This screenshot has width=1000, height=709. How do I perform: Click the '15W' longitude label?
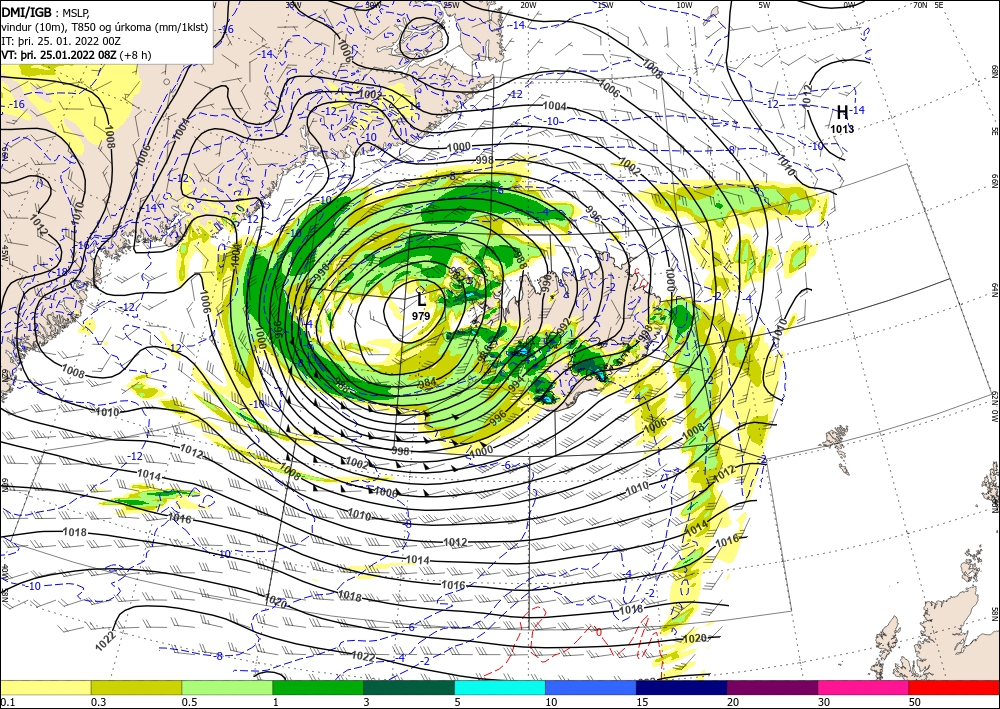click(x=605, y=5)
